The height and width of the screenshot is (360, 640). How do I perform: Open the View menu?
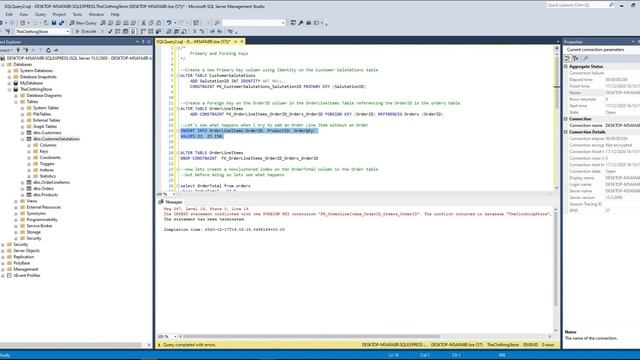point(24,14)
